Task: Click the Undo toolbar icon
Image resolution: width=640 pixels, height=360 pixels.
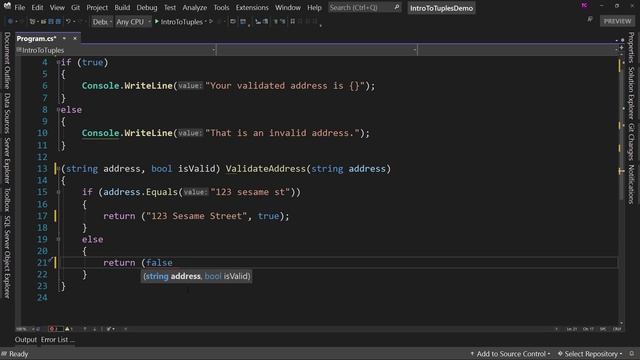Action: coord(69,21)
